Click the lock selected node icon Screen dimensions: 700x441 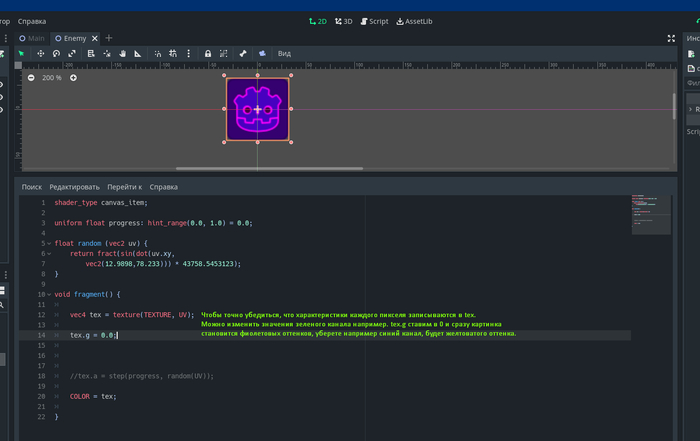tap(207, 53)
